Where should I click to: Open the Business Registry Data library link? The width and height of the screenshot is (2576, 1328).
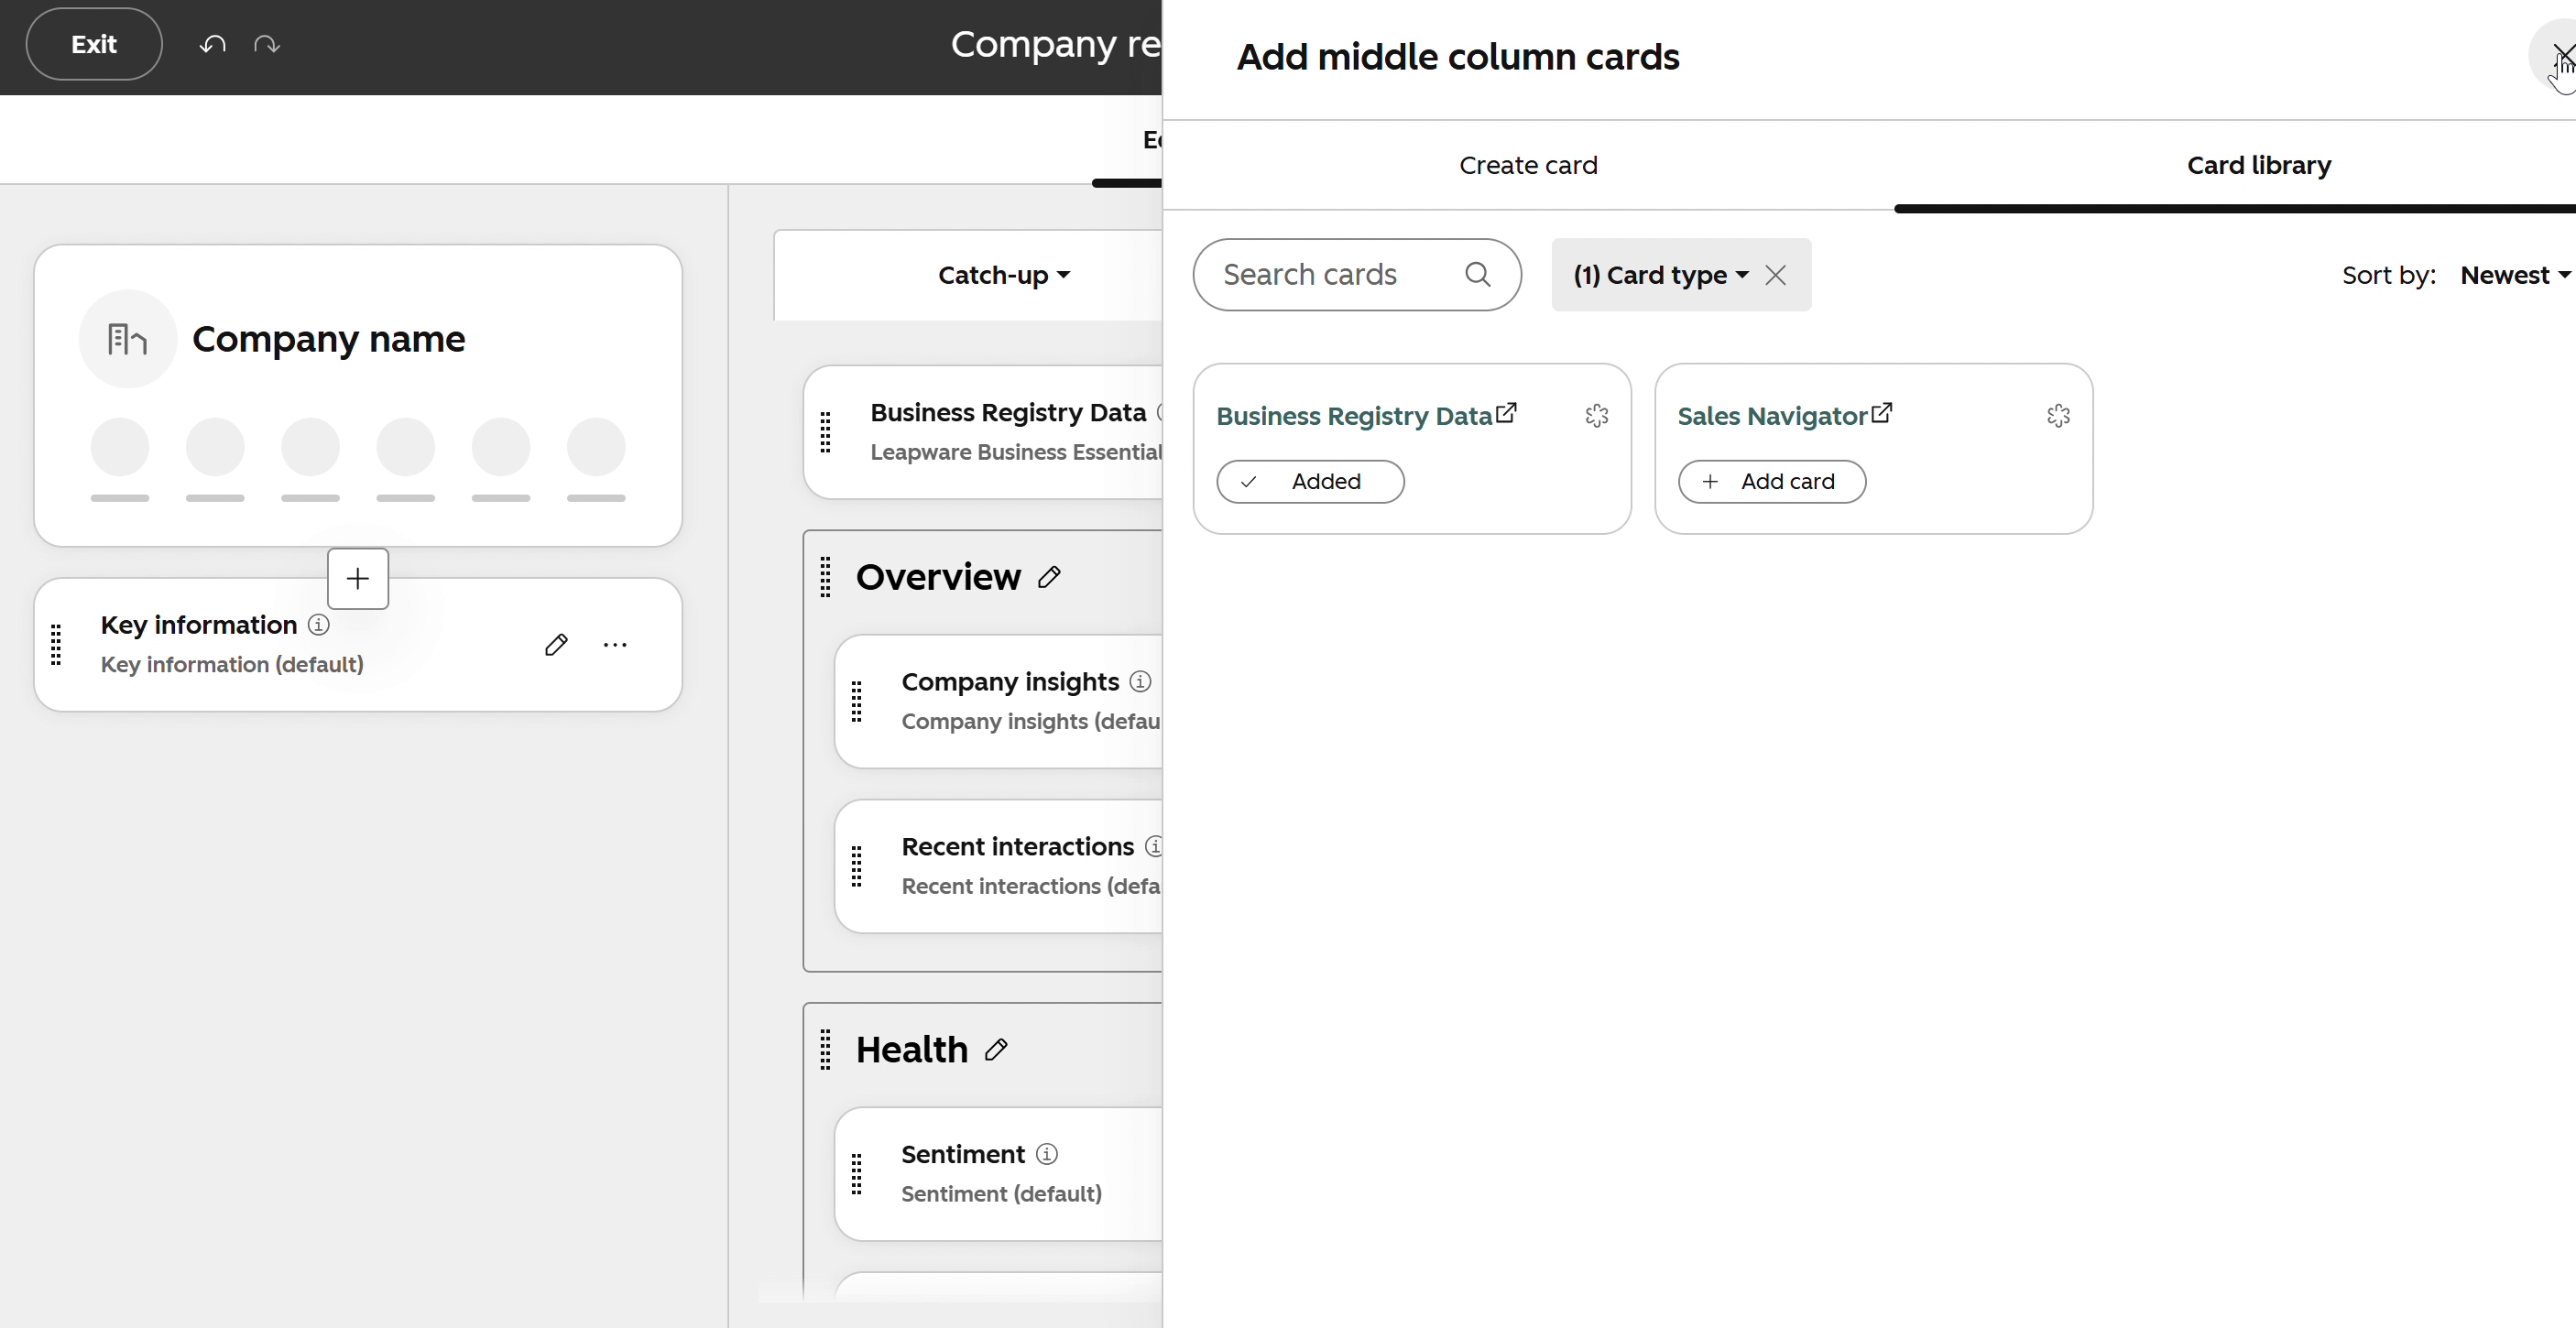[1354, 416]
